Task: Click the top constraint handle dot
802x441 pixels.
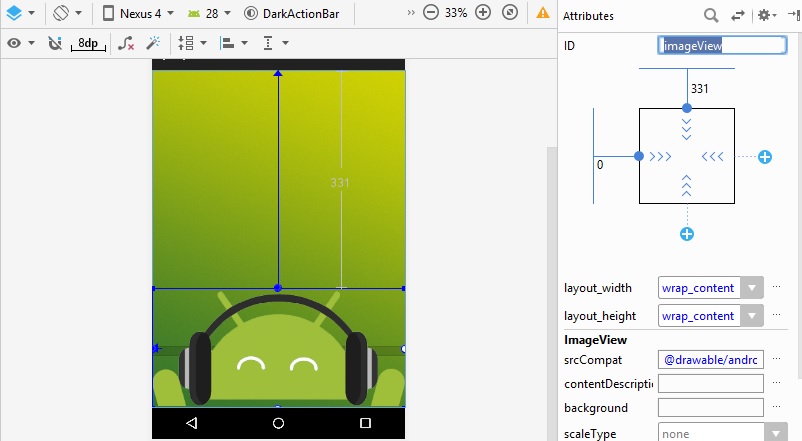Action: point(686,107)
